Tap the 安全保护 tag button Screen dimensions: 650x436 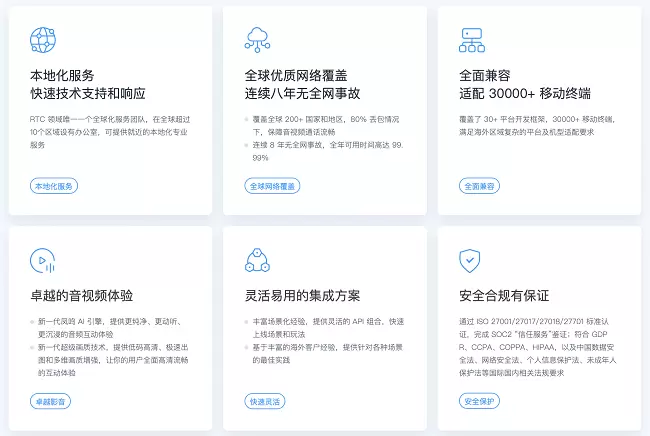[478, 402]
